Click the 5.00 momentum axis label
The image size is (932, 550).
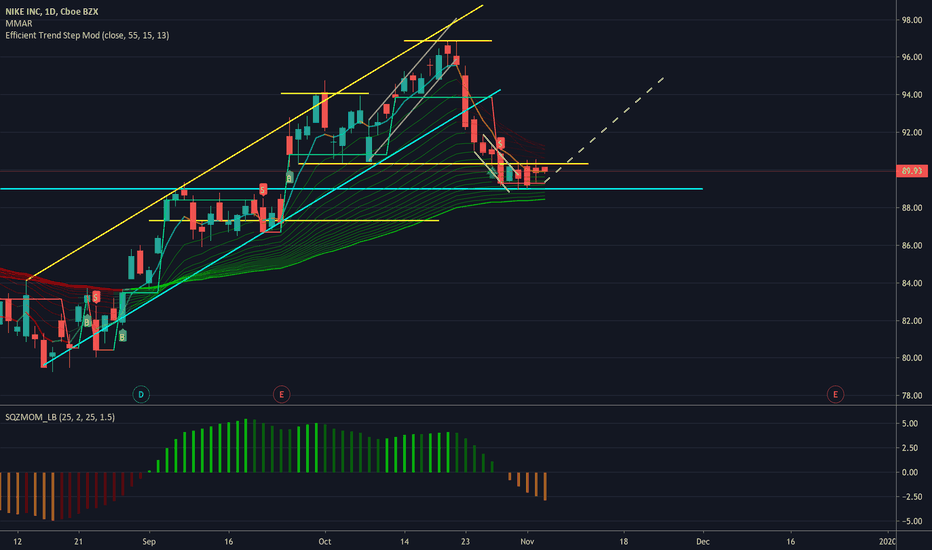(909, 423)
